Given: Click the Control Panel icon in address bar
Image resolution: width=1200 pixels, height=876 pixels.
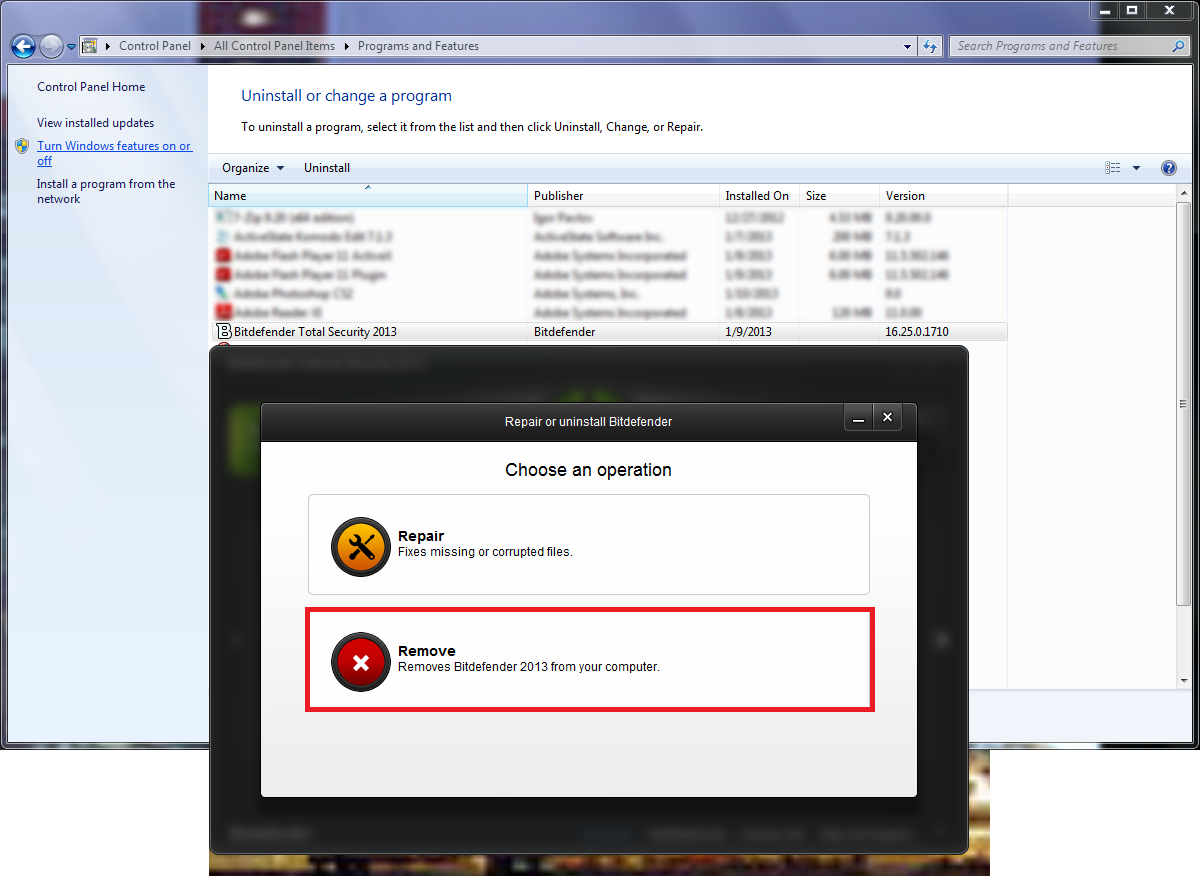Looking at the screenshot, I should (89, 46).
